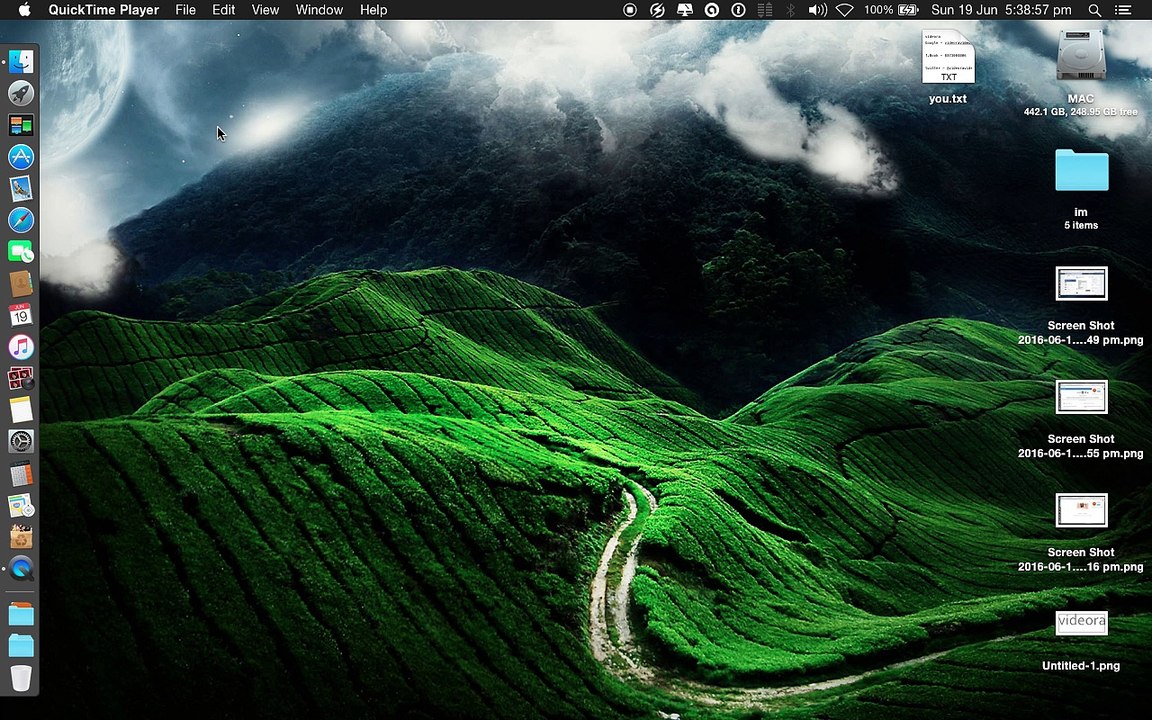Open the App Store Dock icon
This screenshot has height=720, width=1152.
click(x=21, y=156)
